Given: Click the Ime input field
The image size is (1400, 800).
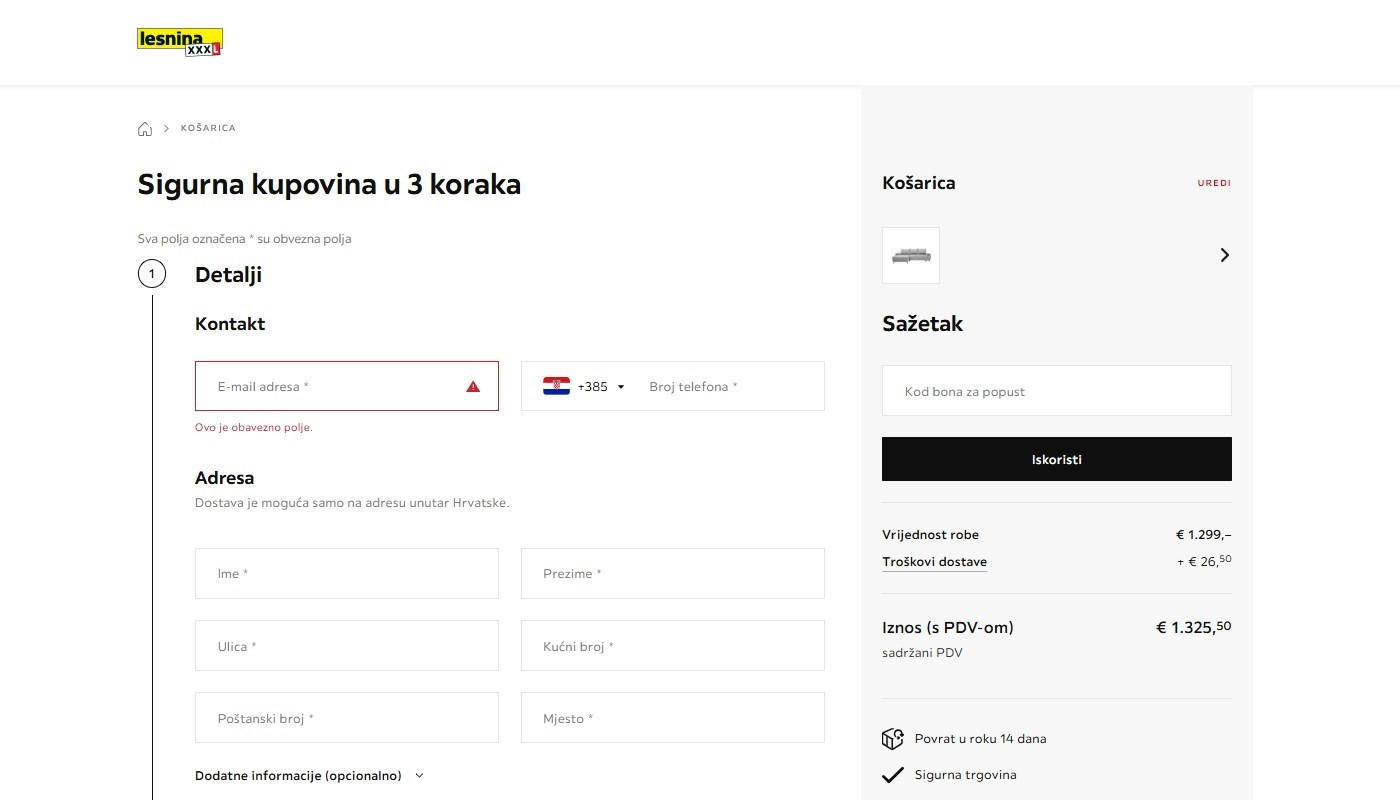Looking at the screenshot, I should click(347, 574).
